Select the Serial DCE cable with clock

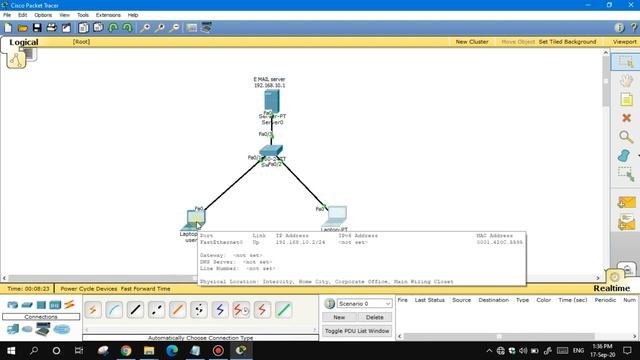(x=241, y=310)
